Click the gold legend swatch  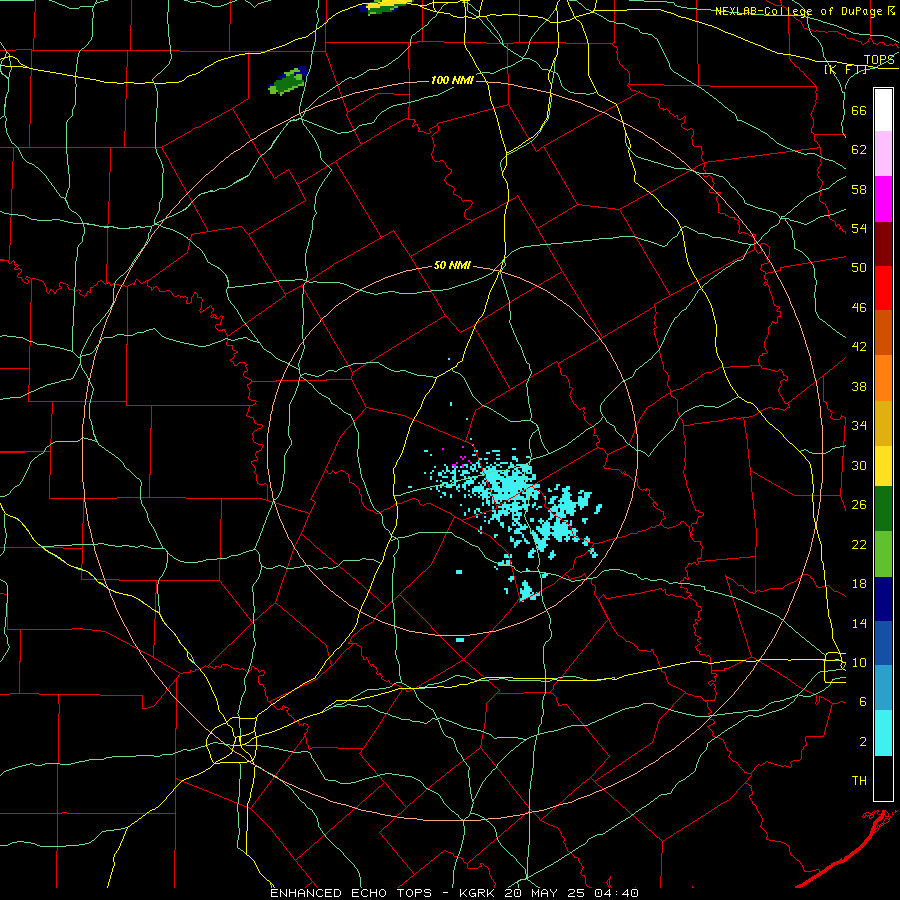883,423
